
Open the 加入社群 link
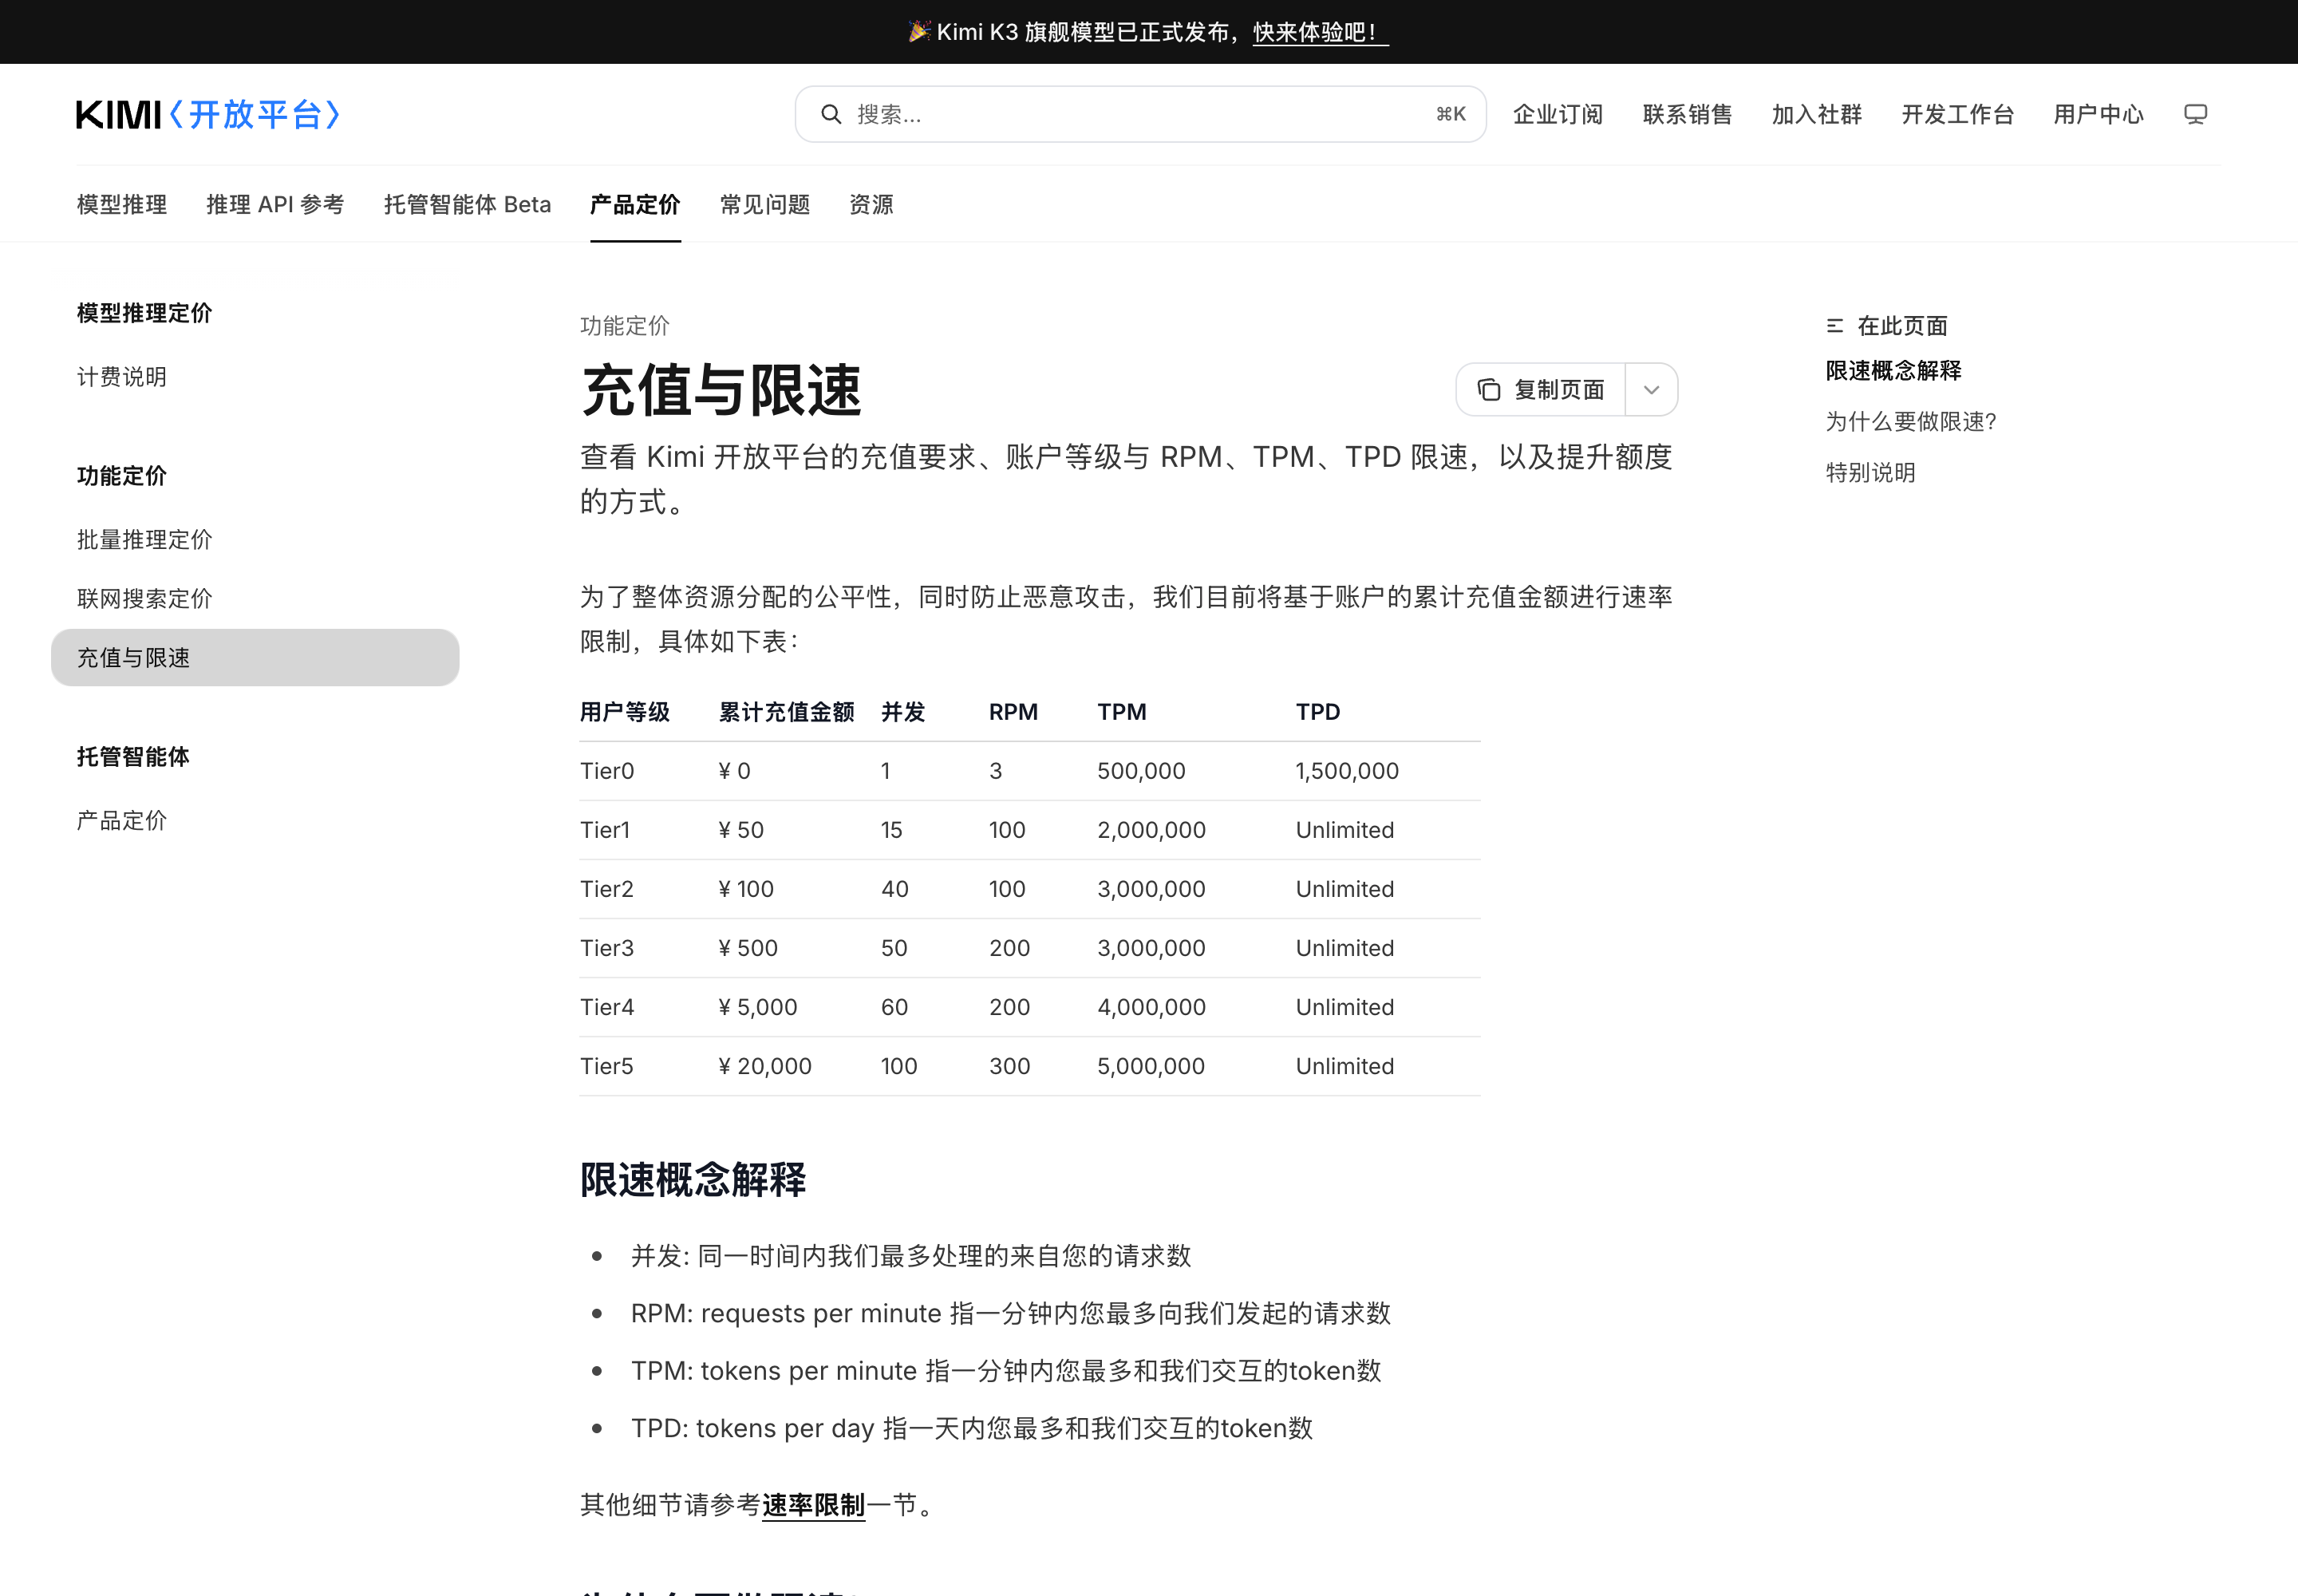point(1816,114)
